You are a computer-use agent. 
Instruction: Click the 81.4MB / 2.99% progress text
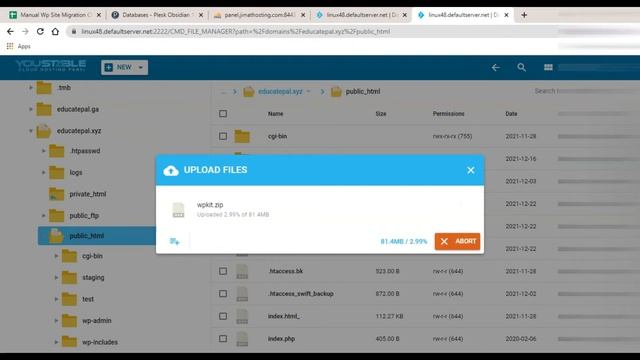(404, 242)
